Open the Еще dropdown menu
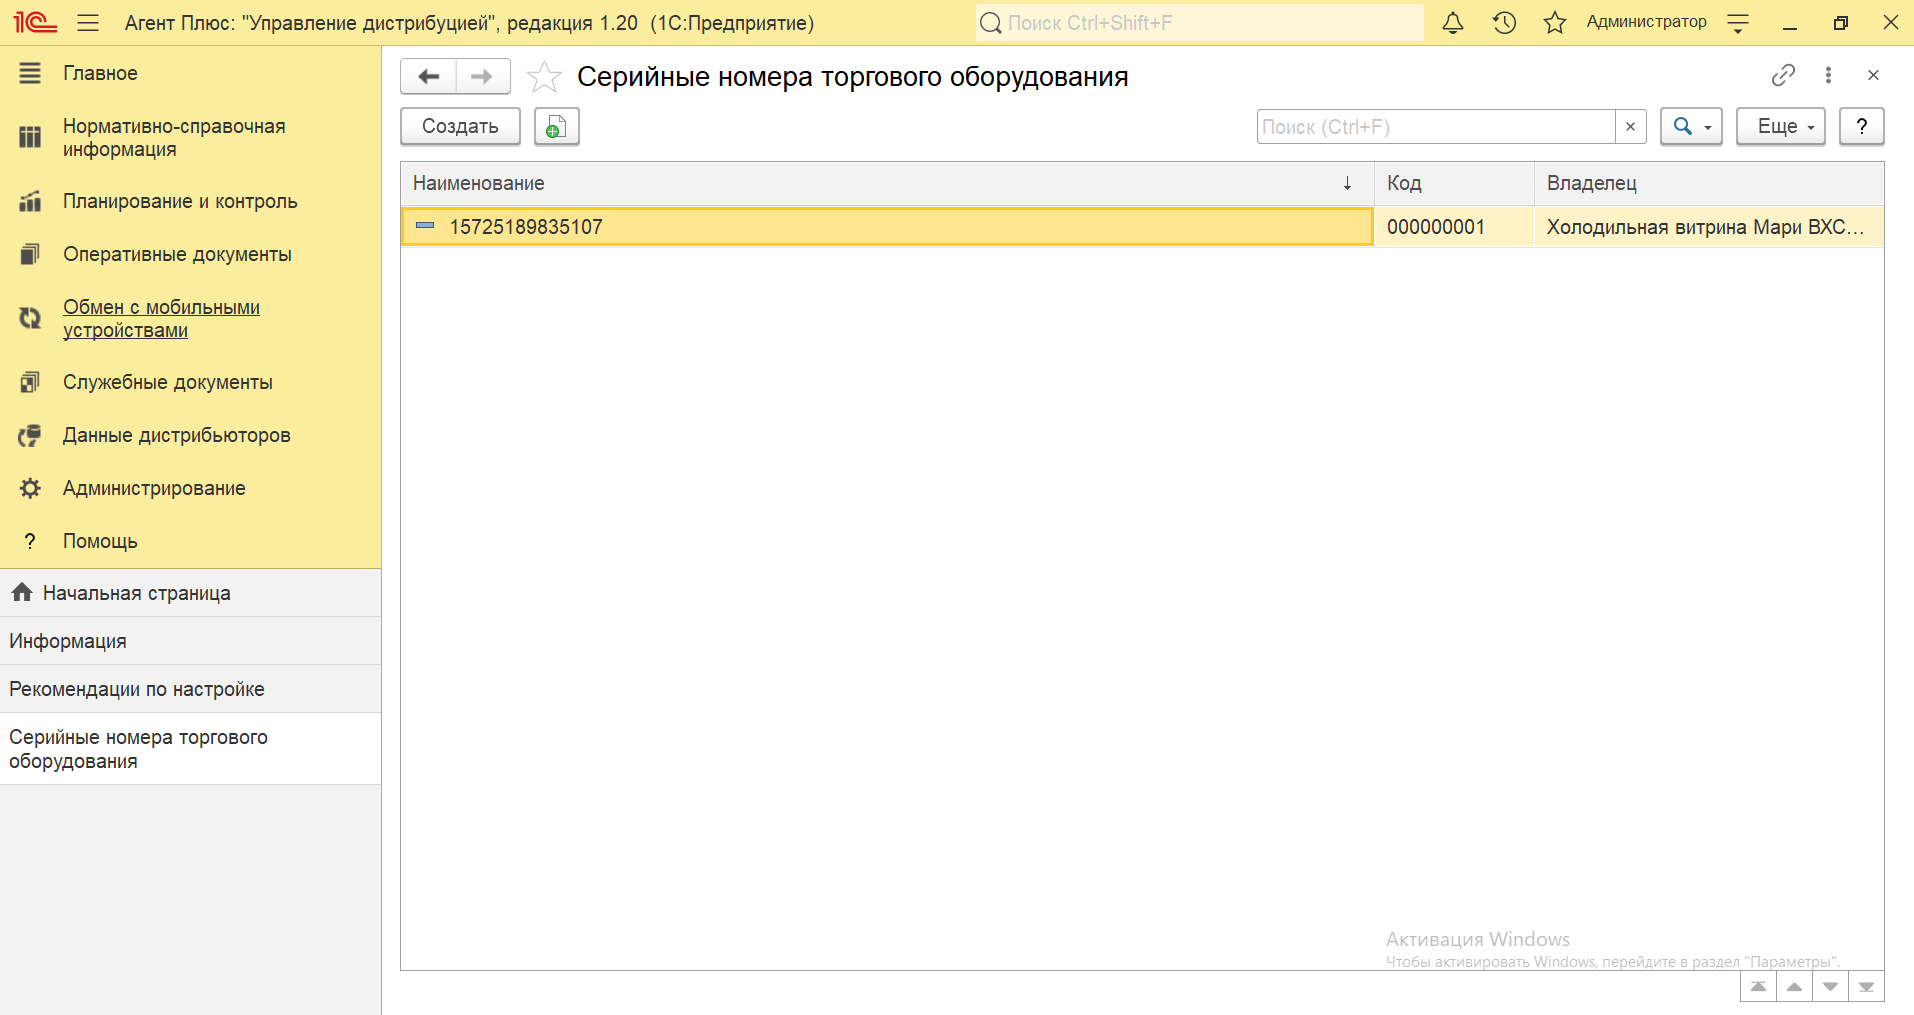This screenshot has height=1015, width=1914. 1781,126
